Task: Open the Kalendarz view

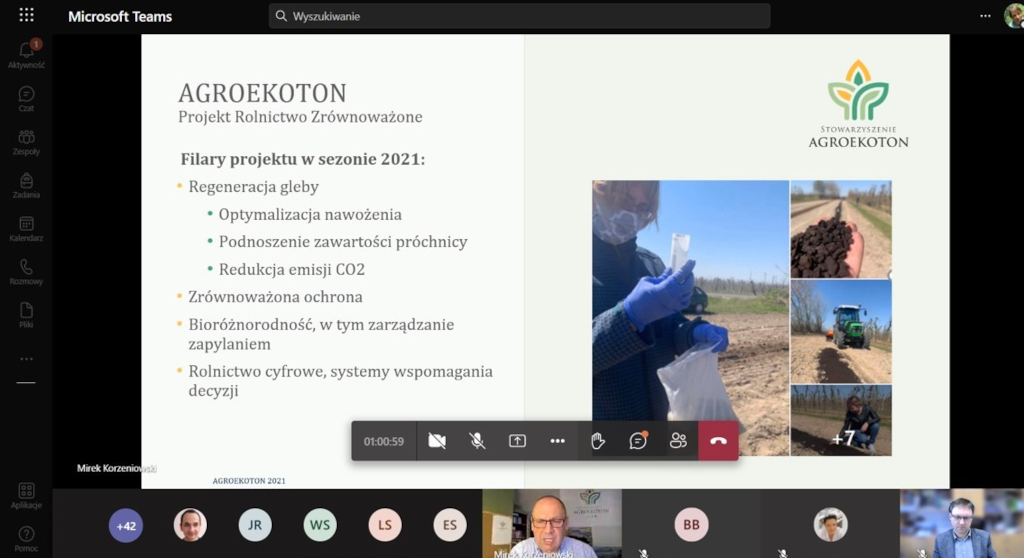Action: 26,229
